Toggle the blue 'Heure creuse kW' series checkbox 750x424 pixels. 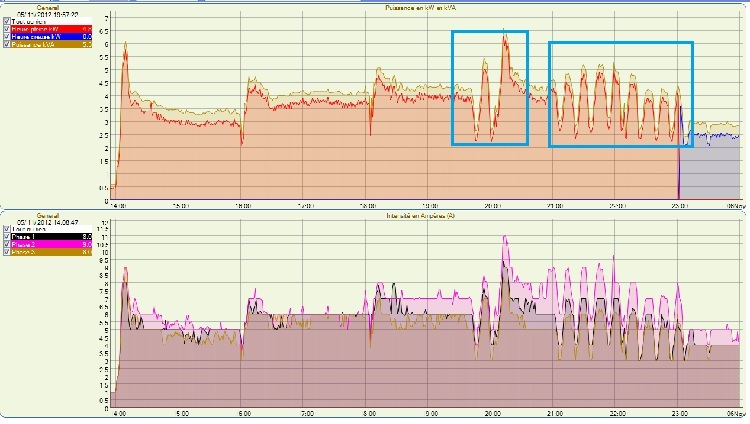click(7, 37)
